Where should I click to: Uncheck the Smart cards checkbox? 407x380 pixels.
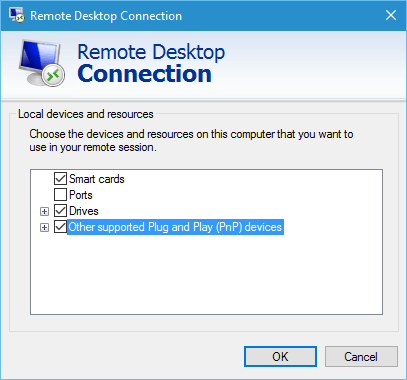click(x=60, y=179)
